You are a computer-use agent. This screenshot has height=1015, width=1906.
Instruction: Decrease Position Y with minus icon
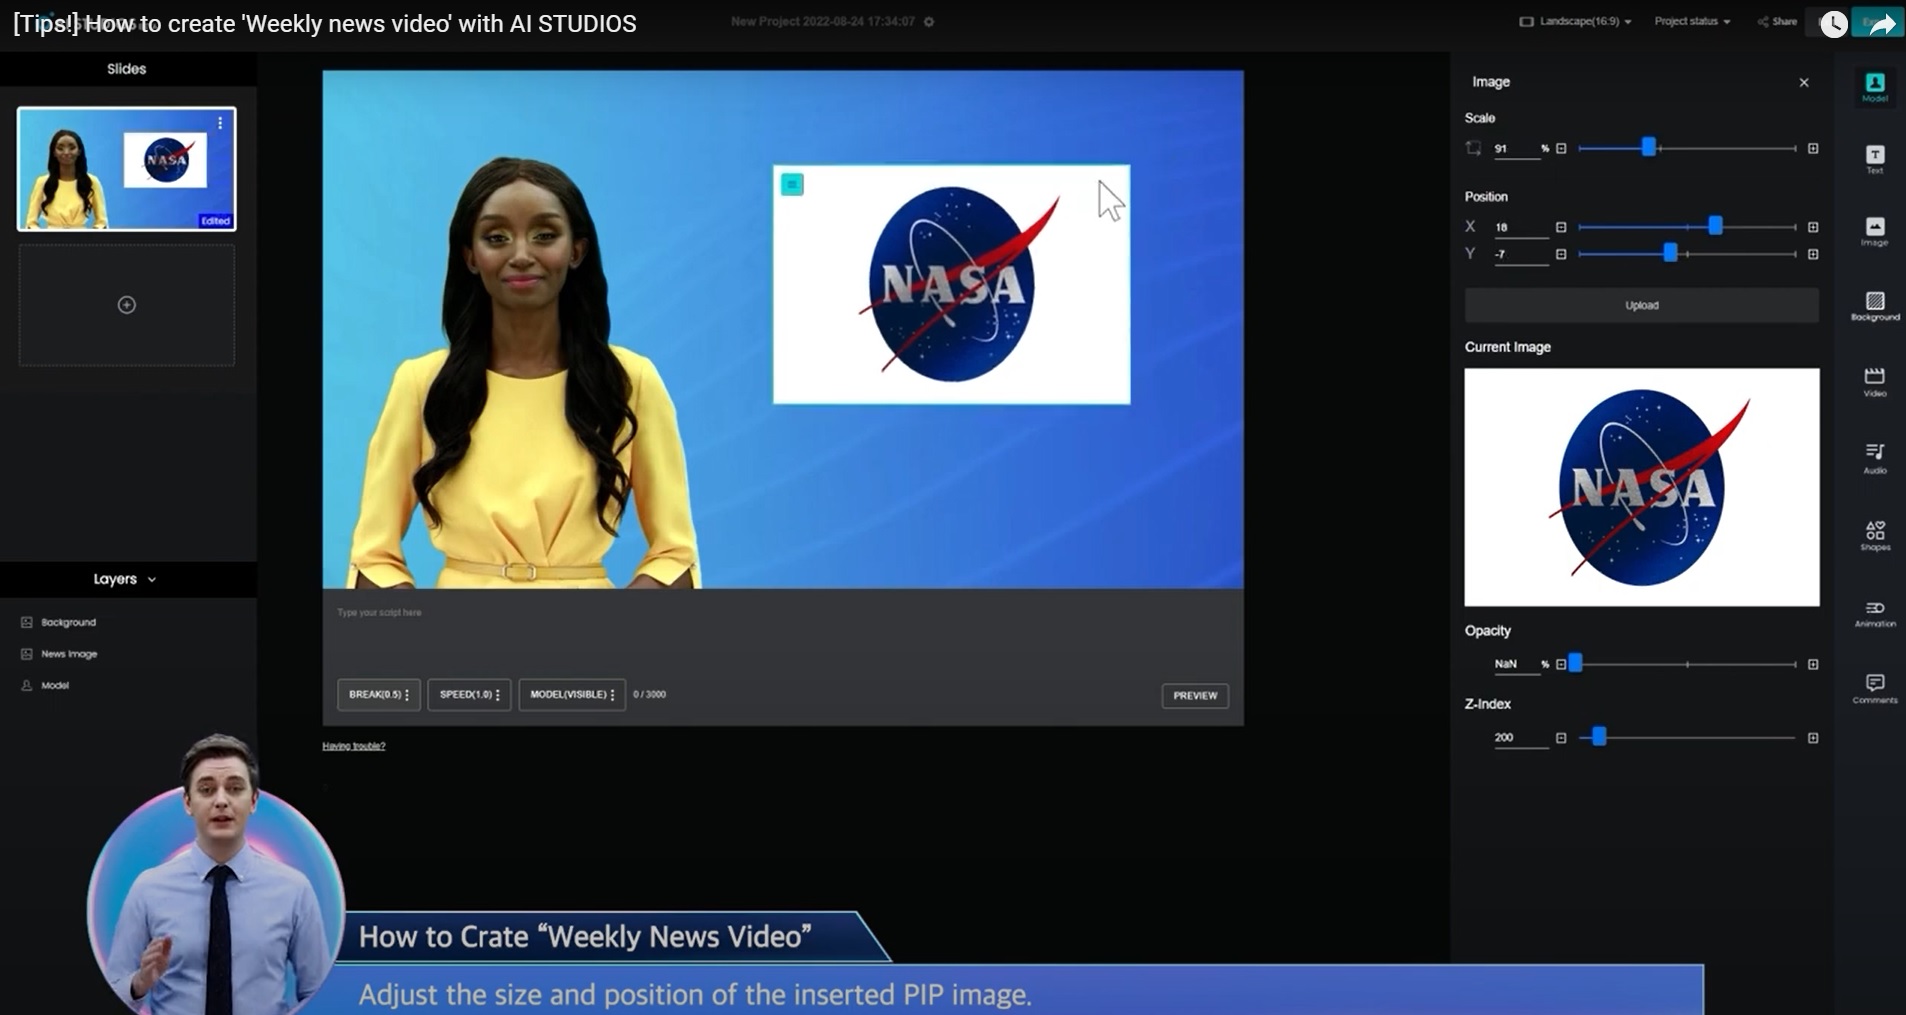[x=1561, y=255]
